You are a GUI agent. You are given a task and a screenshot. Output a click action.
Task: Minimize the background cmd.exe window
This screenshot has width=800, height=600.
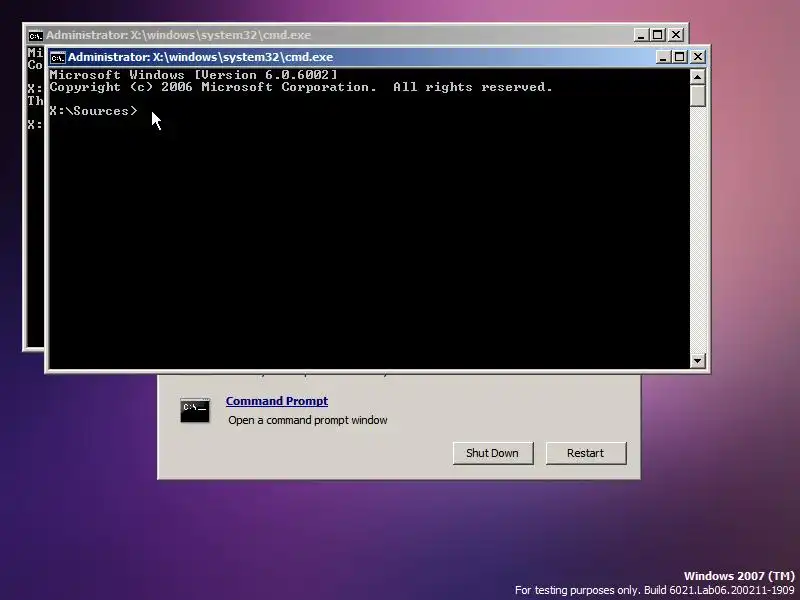click(x=641, y=35)
